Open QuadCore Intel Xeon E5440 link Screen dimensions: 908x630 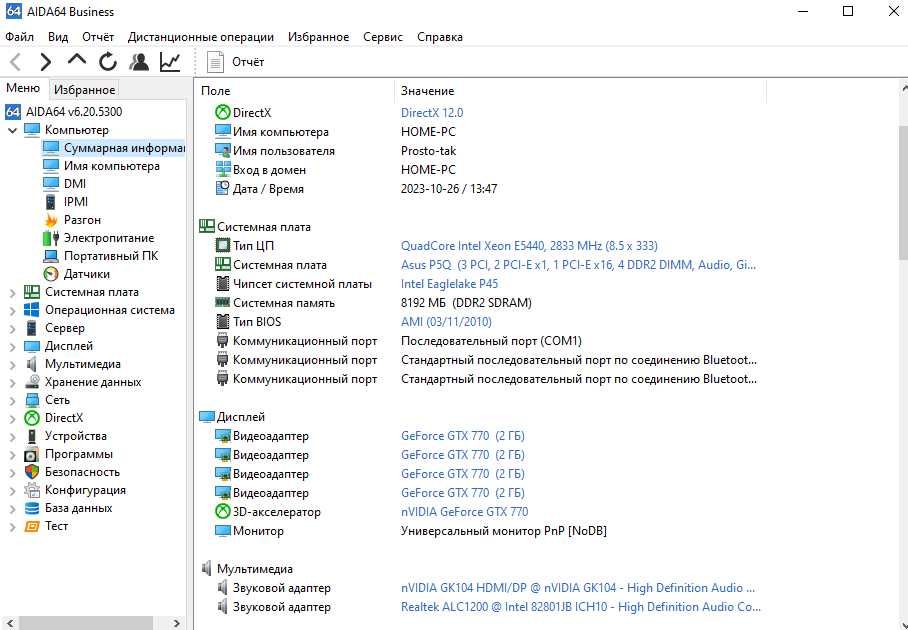(x=529, y=246)
